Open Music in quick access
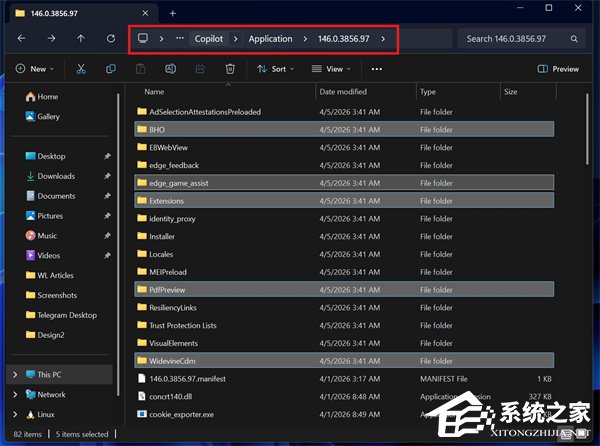The width and height of the screenshot is (600, 446). point(41,236)
